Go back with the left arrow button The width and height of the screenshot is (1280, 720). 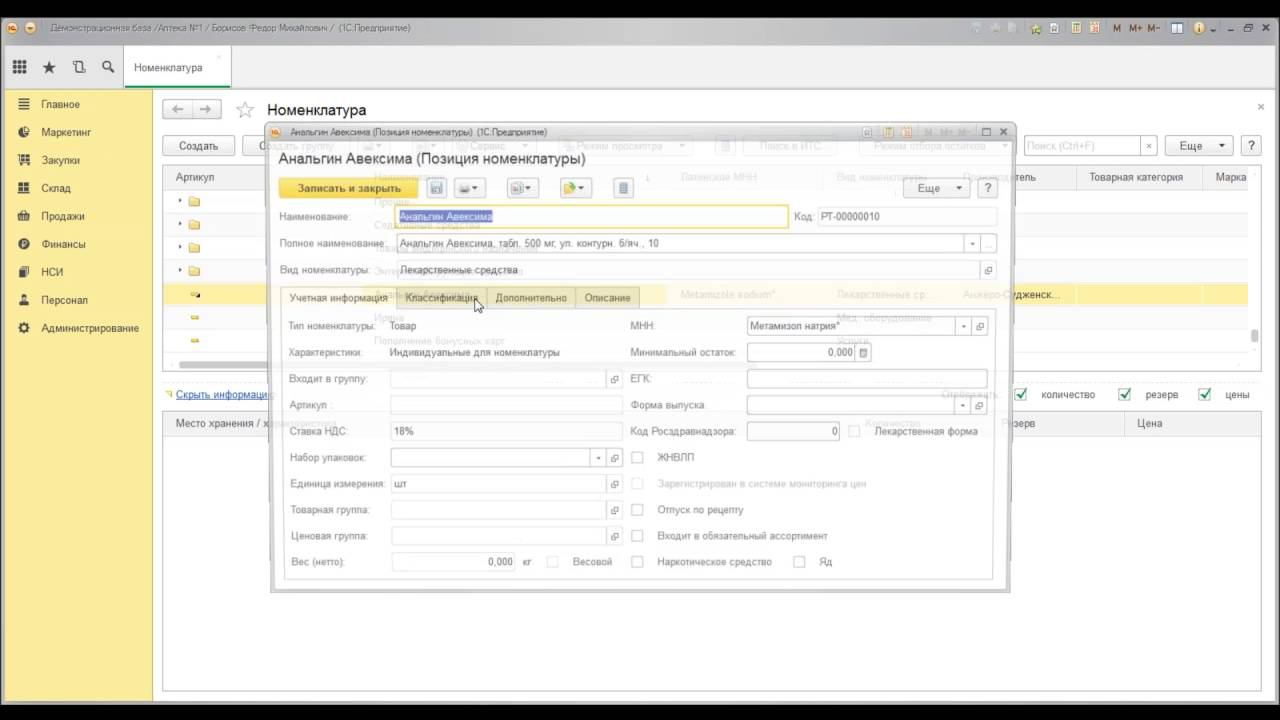[178, 109]
